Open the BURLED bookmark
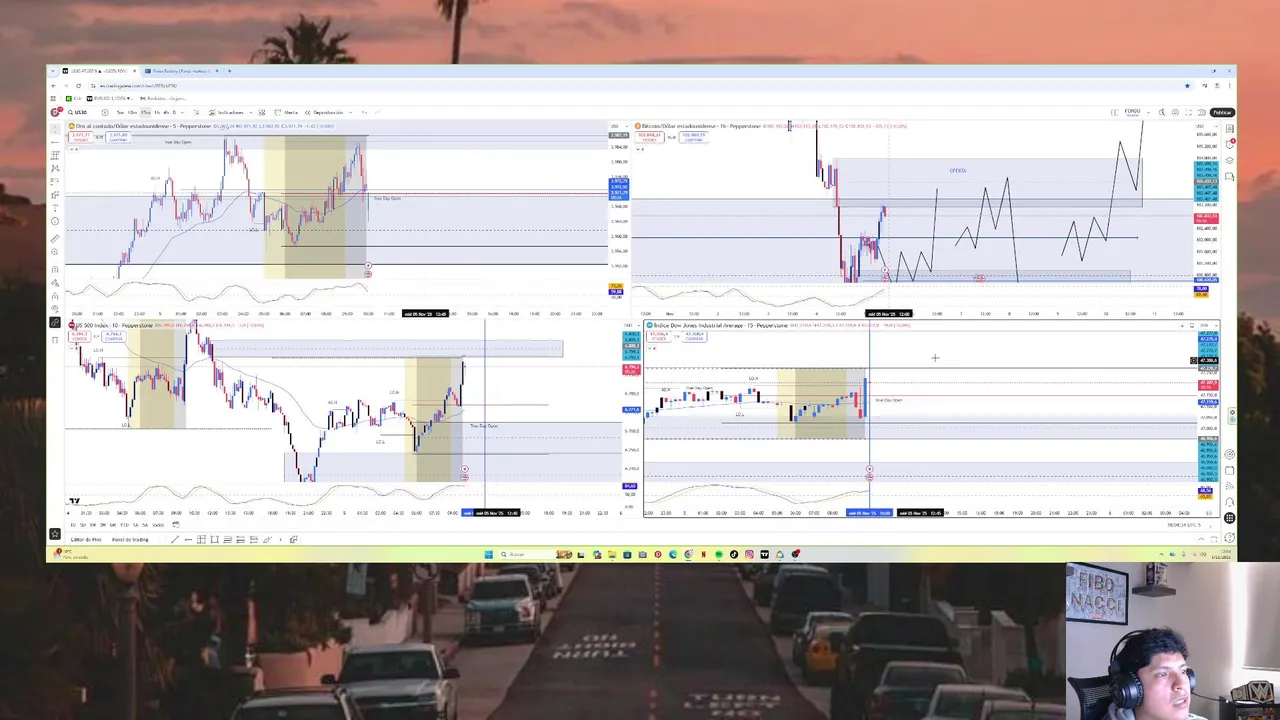 109,99
